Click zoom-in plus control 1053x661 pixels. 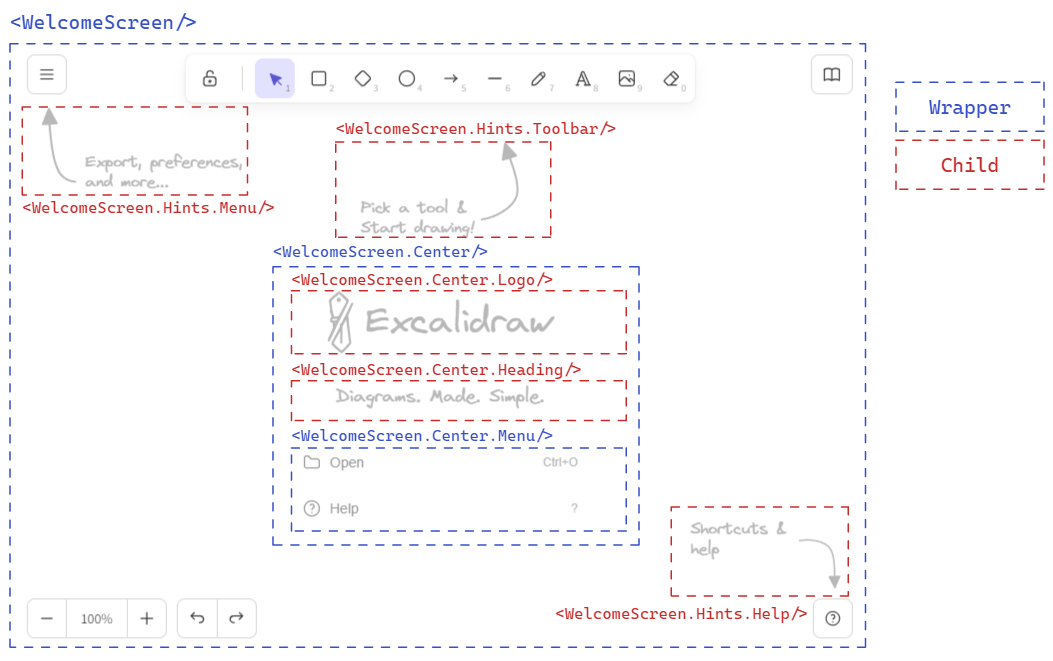(146, 618)
